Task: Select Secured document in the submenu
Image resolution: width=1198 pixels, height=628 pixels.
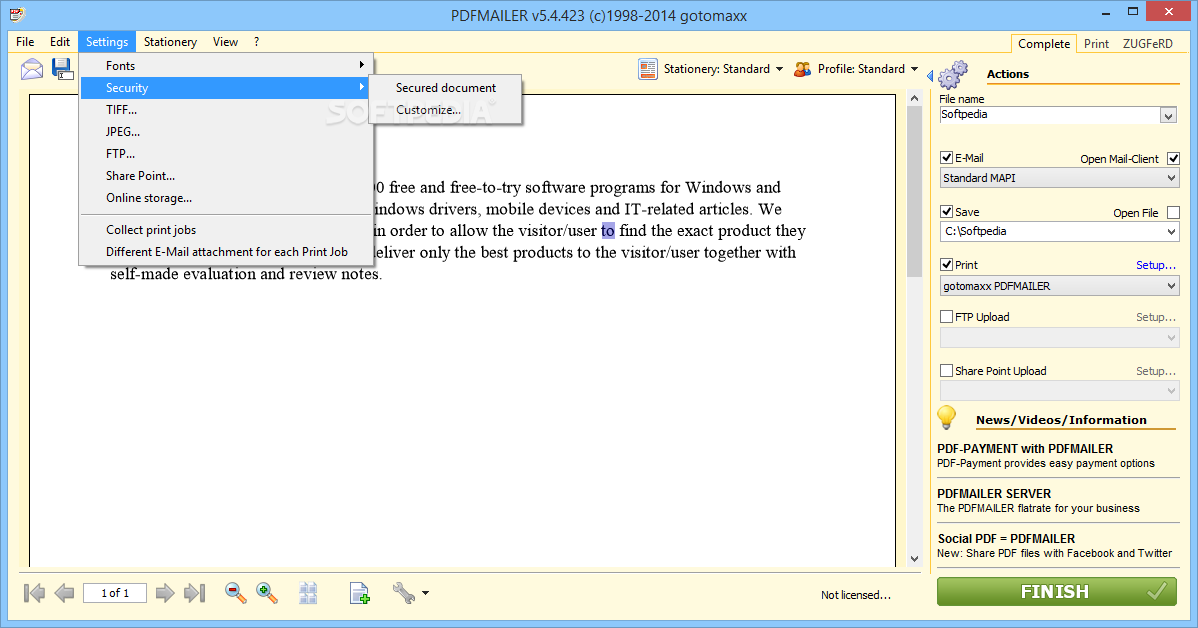Action: (x=445, y=88)
